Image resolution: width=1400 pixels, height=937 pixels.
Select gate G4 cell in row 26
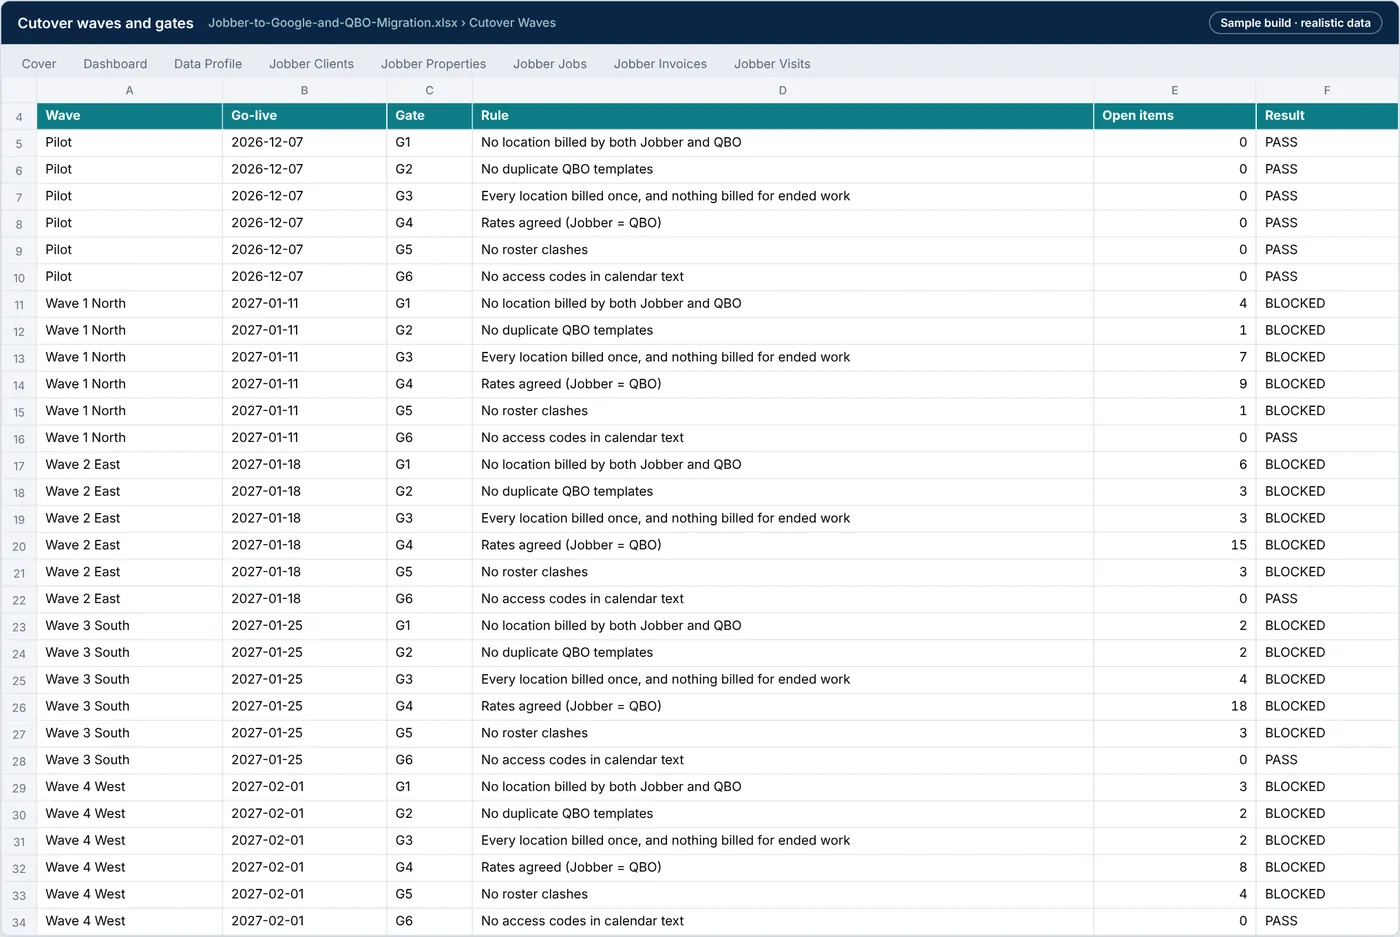tap(429, 707)
